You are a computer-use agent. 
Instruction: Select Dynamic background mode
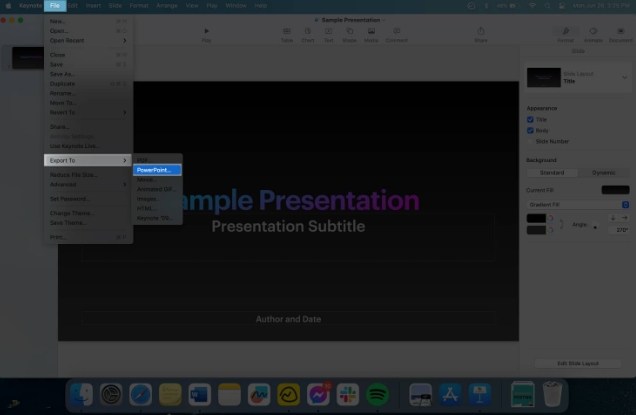604,173
